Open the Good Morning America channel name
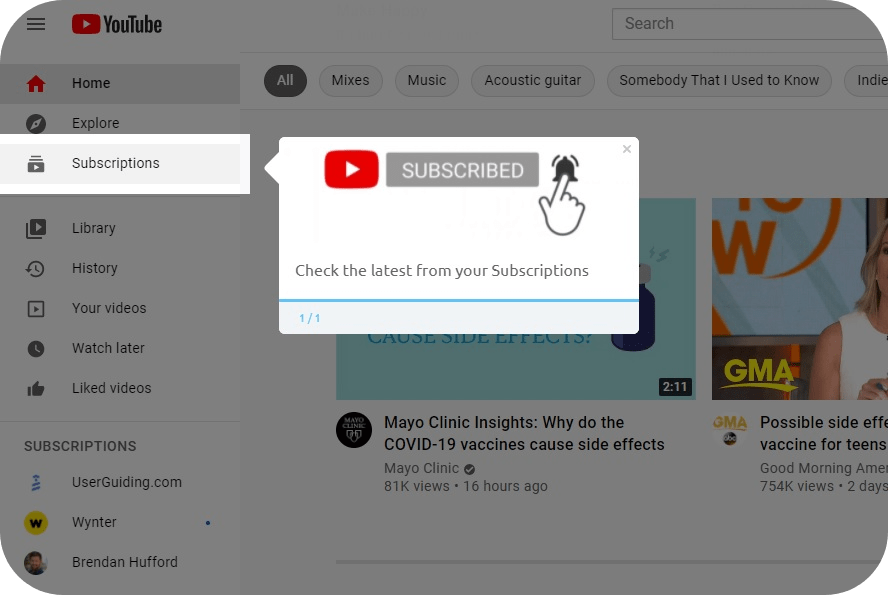Image resolution: width=888 pixels, height=595 pixels. 823,468
